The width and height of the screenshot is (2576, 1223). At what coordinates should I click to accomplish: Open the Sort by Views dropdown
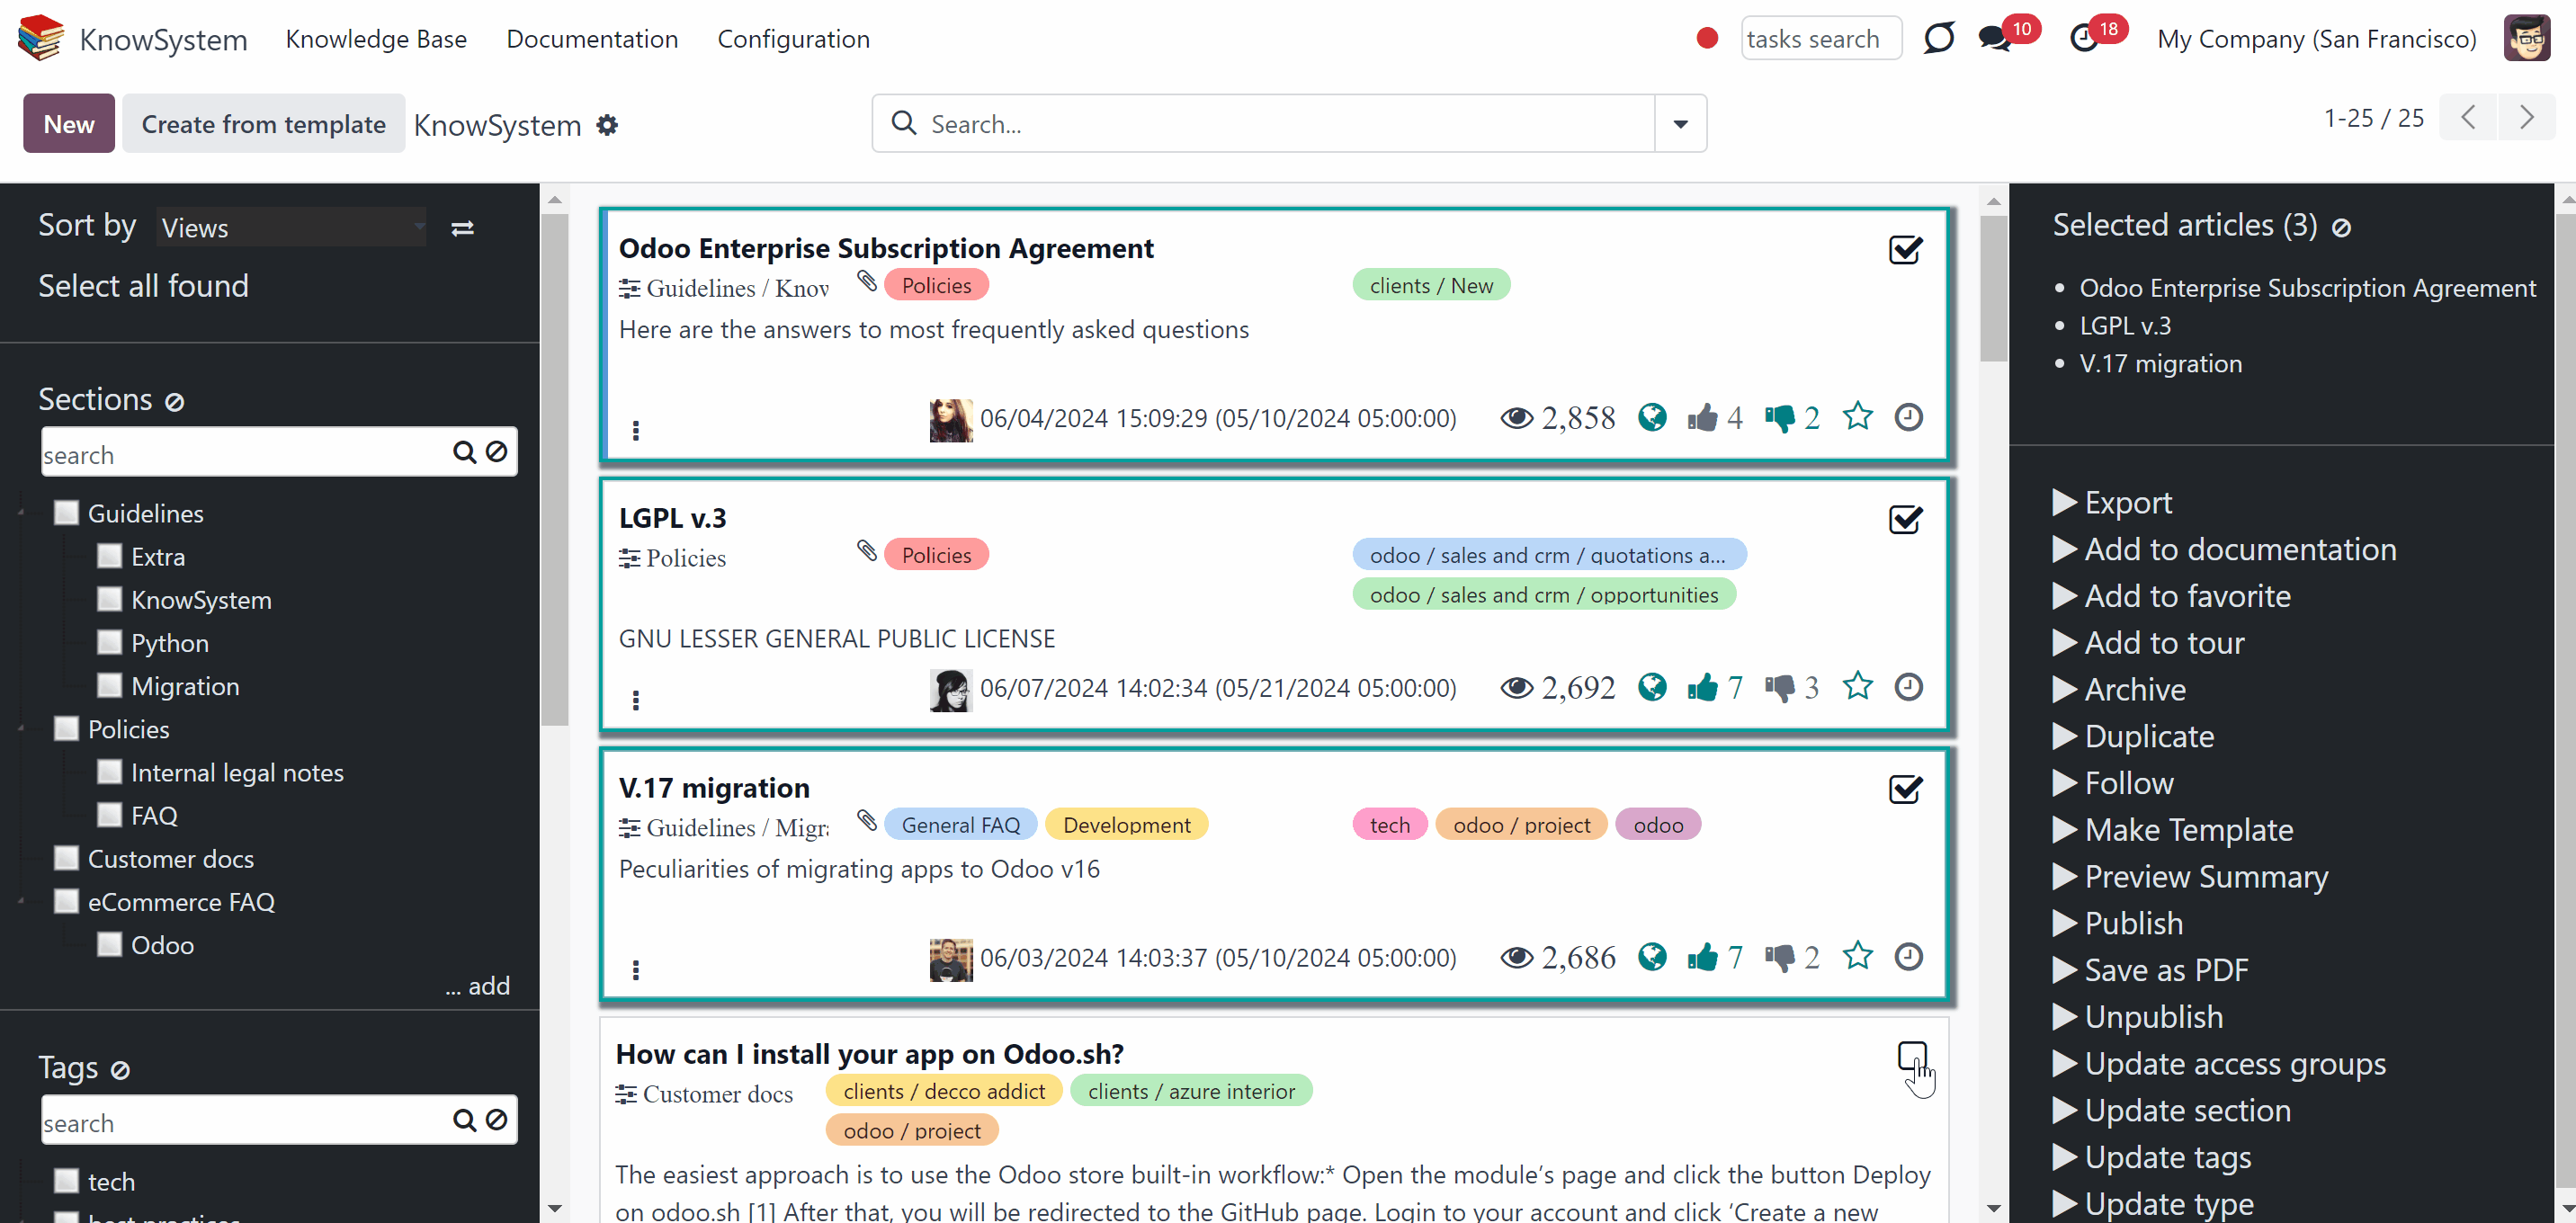click(x=292, y=228)
